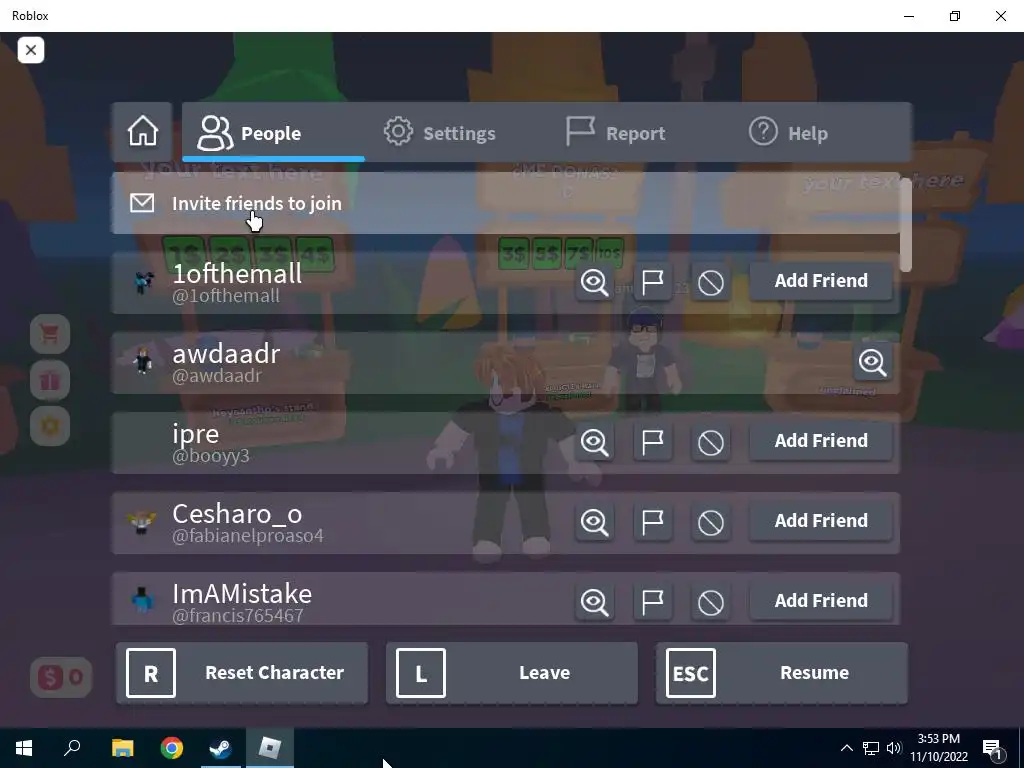Viewport: 1024px width, 768px height.
Task: Open Chrome from taskbar
Action: tap(172, 748)
